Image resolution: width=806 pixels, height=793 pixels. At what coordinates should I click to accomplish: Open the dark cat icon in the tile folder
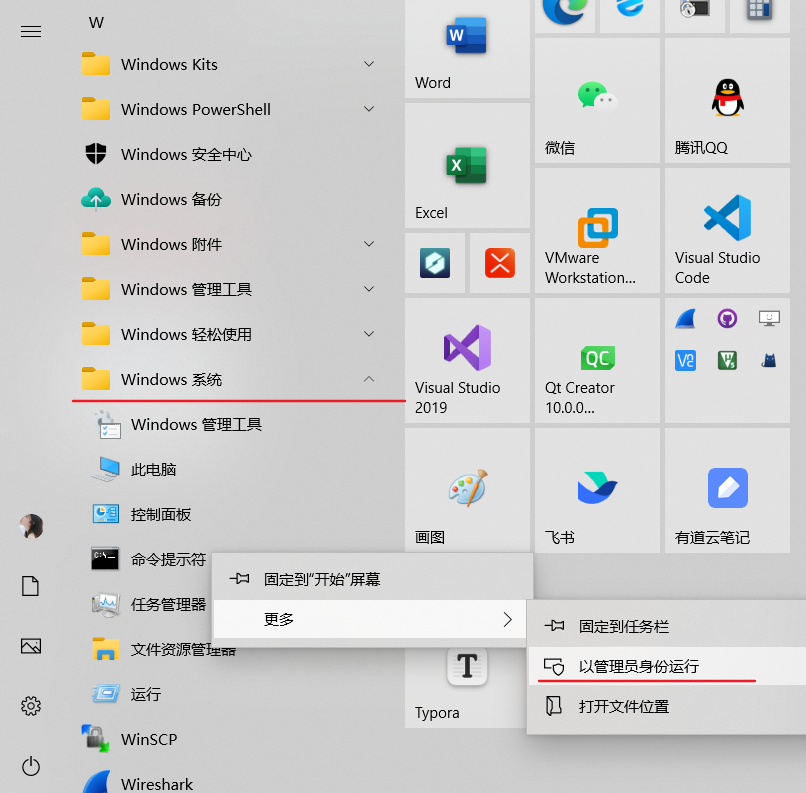(x=768, y=360)
